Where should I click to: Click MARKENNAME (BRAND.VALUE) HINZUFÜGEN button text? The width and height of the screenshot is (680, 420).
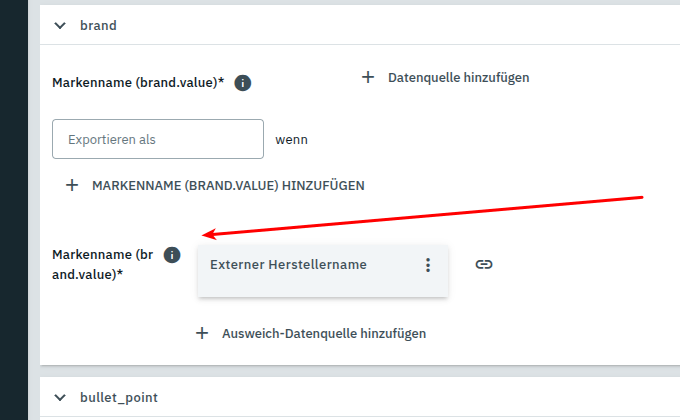click(x=228, y=185)
